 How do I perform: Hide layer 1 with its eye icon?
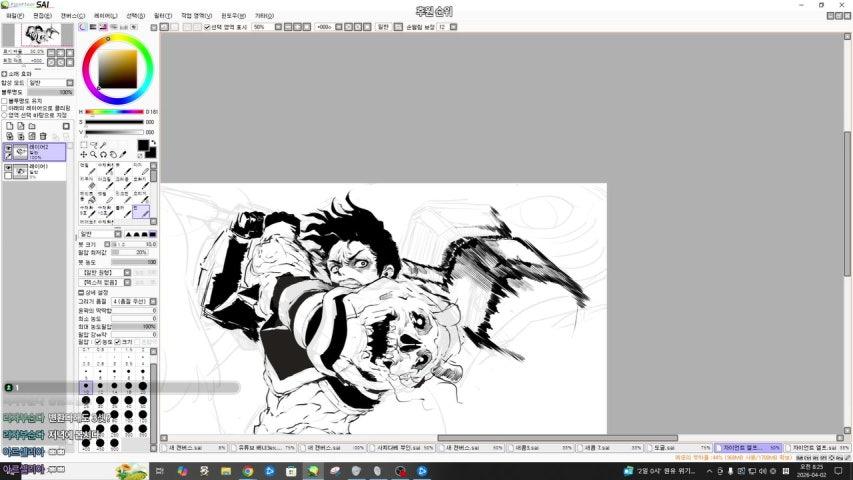point(8,168)
